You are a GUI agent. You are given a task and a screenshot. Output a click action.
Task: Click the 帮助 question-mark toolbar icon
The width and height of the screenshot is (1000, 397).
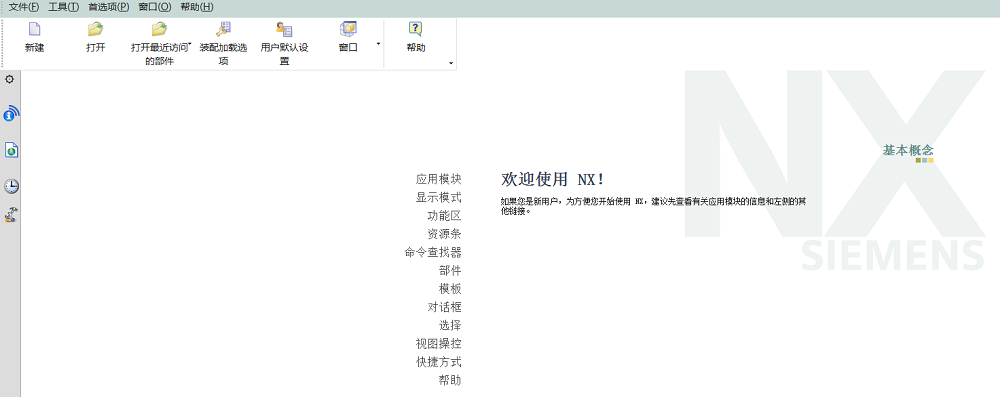click(416, 29)
